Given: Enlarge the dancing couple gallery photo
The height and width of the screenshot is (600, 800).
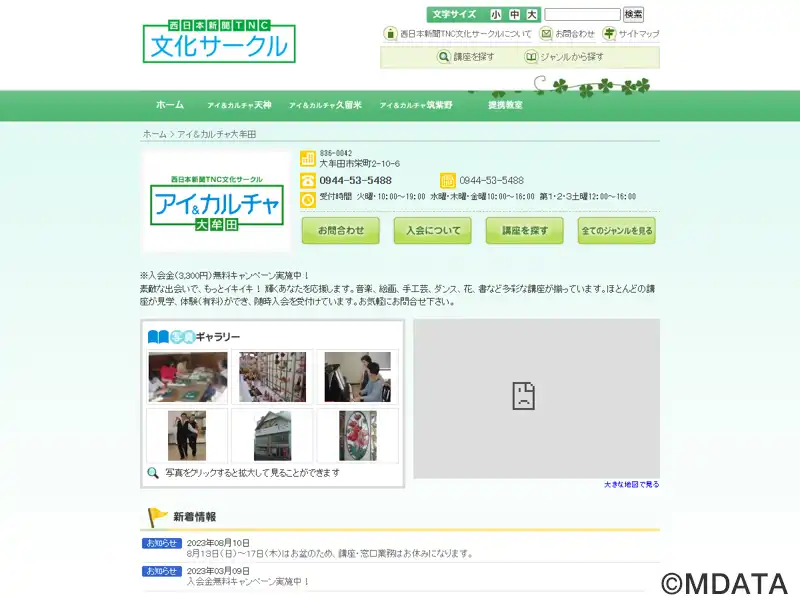Looking at the screenshot, I should coord(187,436).
